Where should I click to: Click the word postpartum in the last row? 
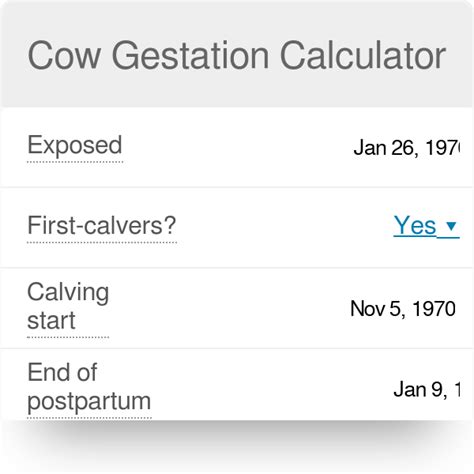(89, 402)
